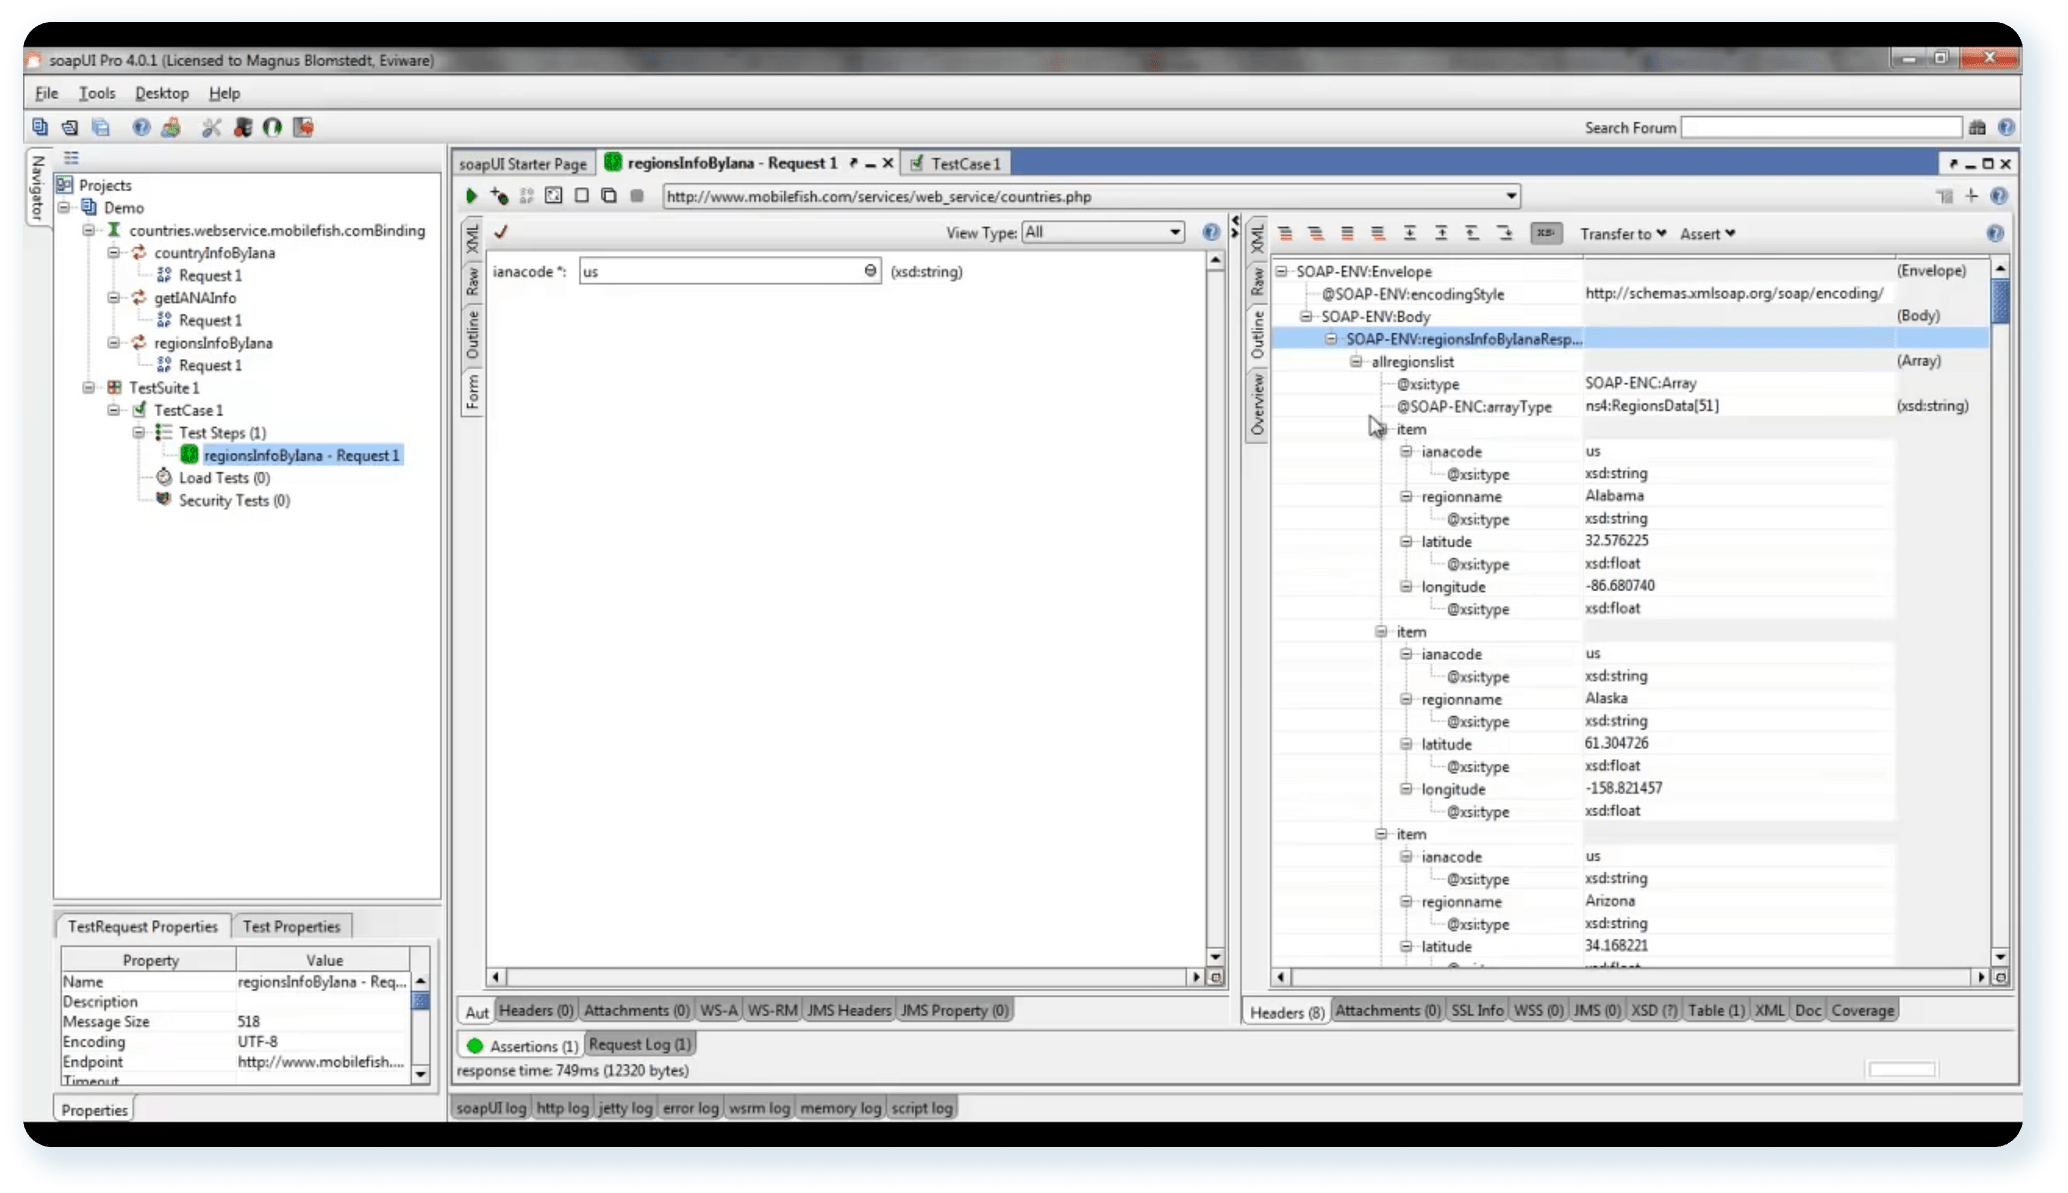The image size is (2068, 1193).
Task: Open preferences with the wrench tools icon
Action: [211, 127]
